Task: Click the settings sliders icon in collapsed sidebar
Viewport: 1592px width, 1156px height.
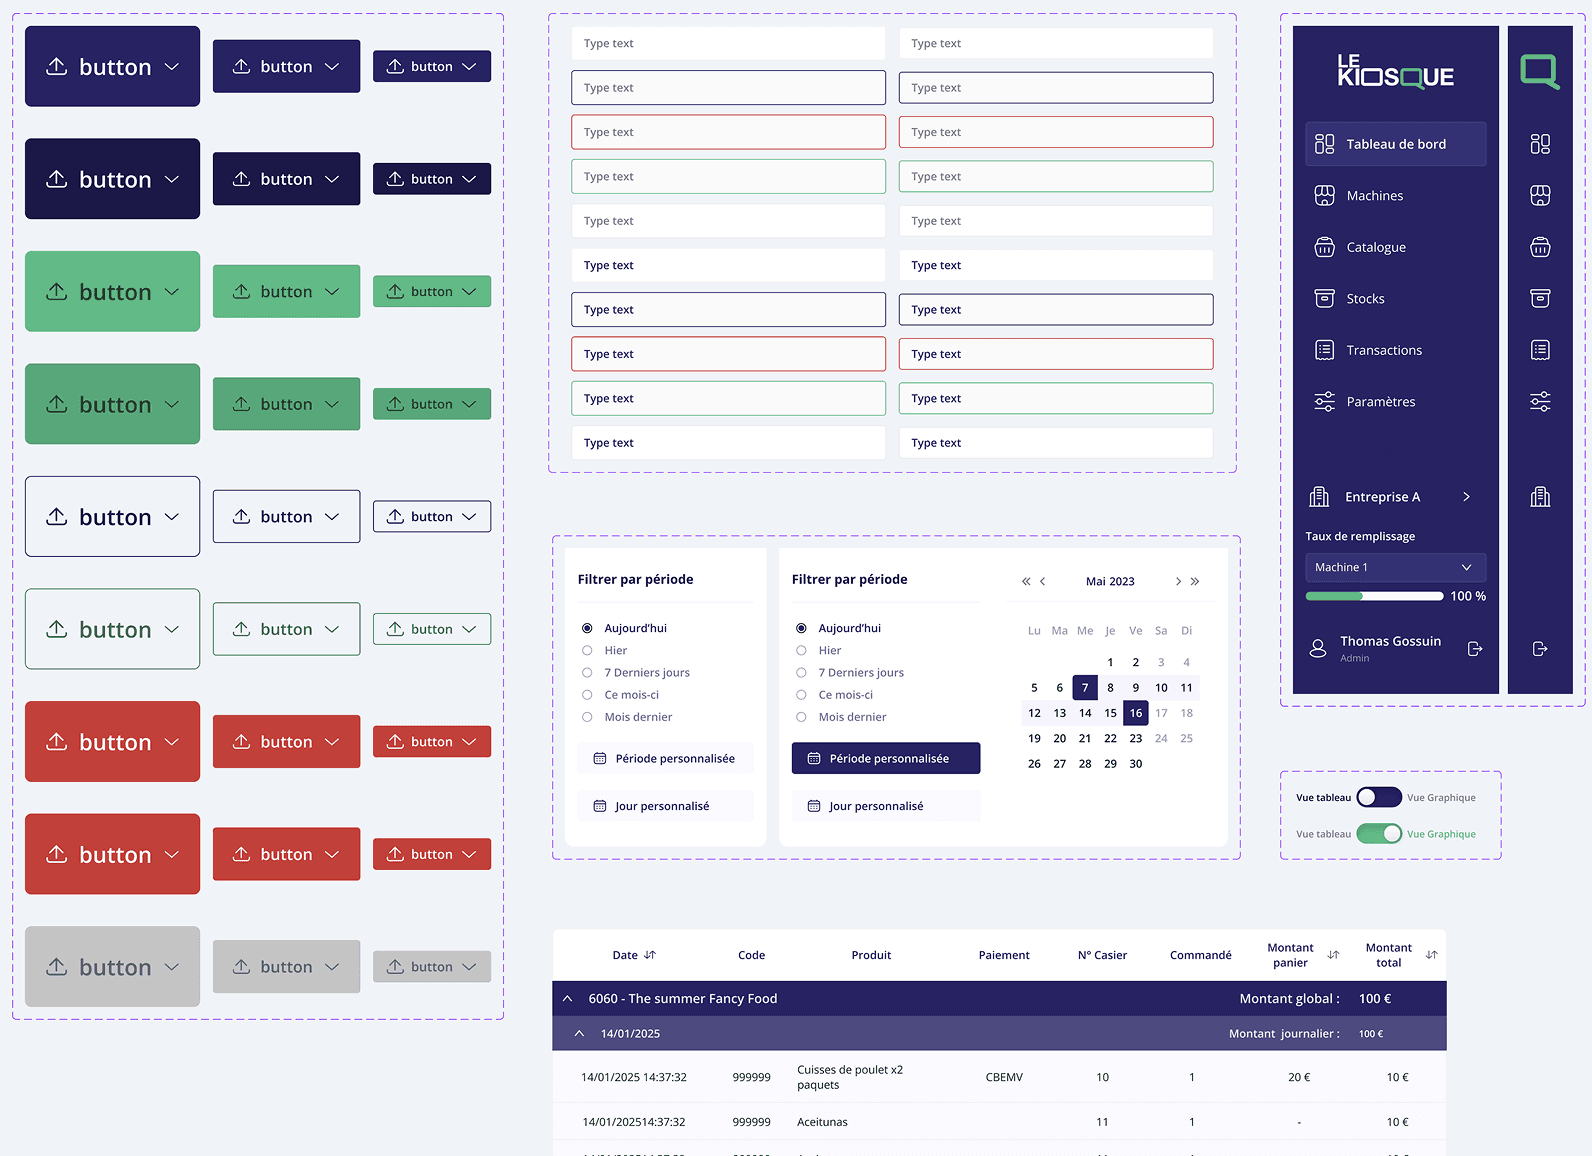Action: pyautogui.click(x=1540, y=402)
